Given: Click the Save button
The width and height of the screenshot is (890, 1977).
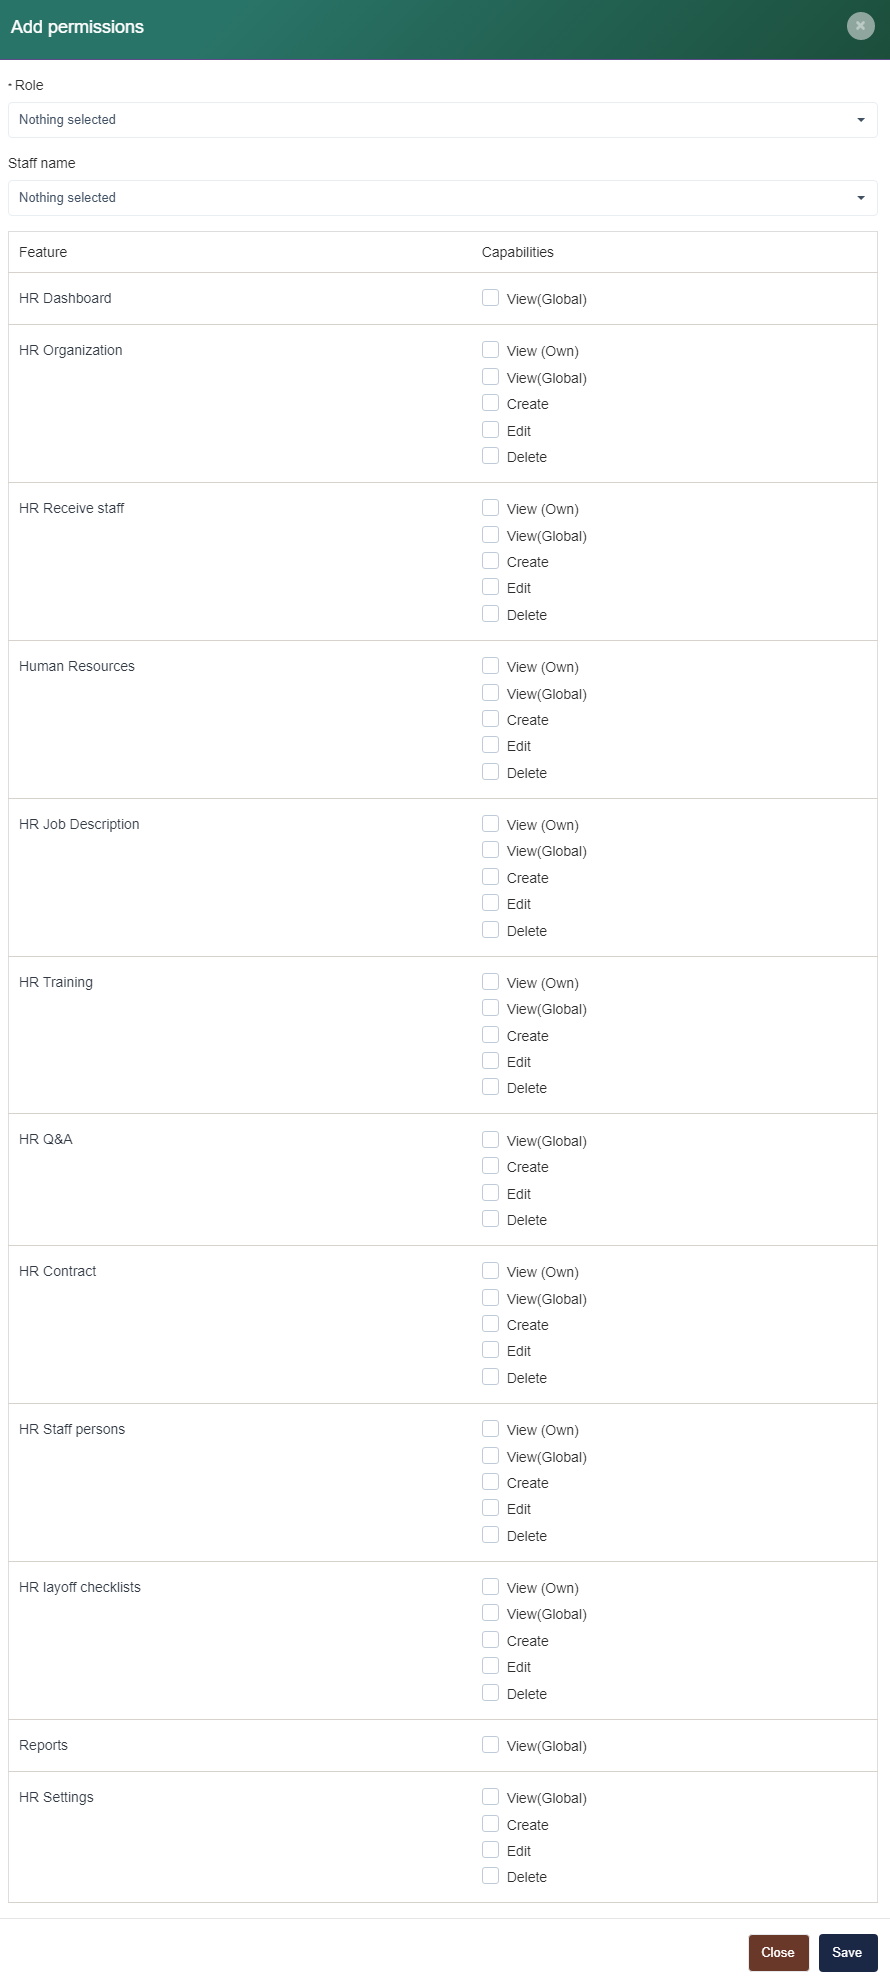Looking at the screenshot, I should pos(847,1952).
